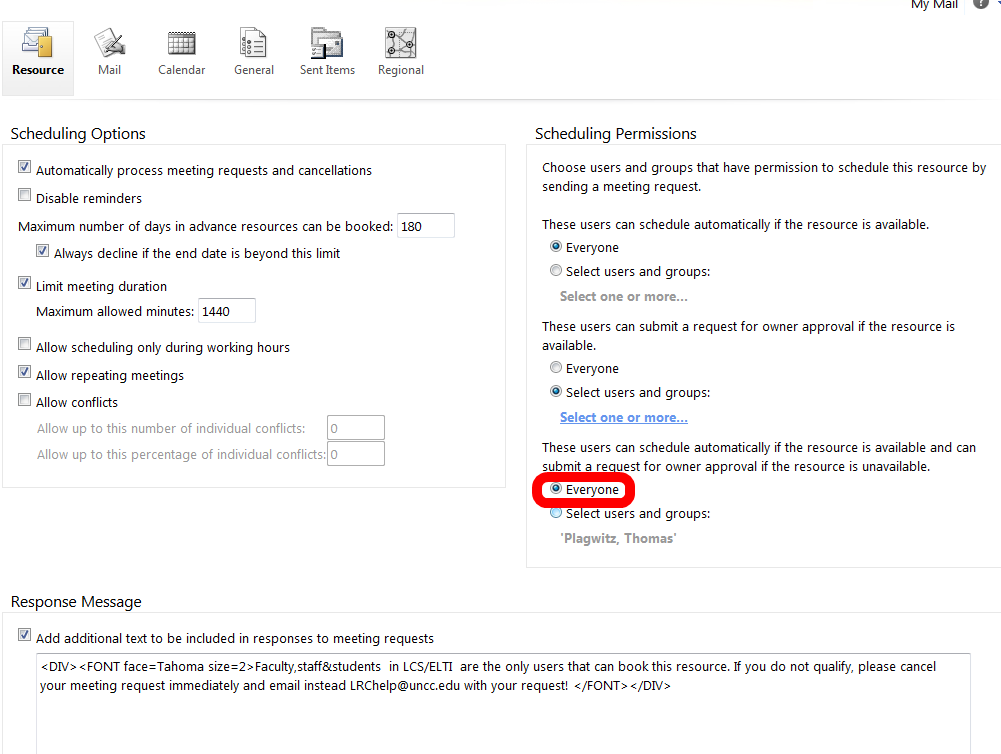Toggle Allow scheduling only during working hours
The image size is (1001, 754).
pyautogui.click(x=25, y=346)
